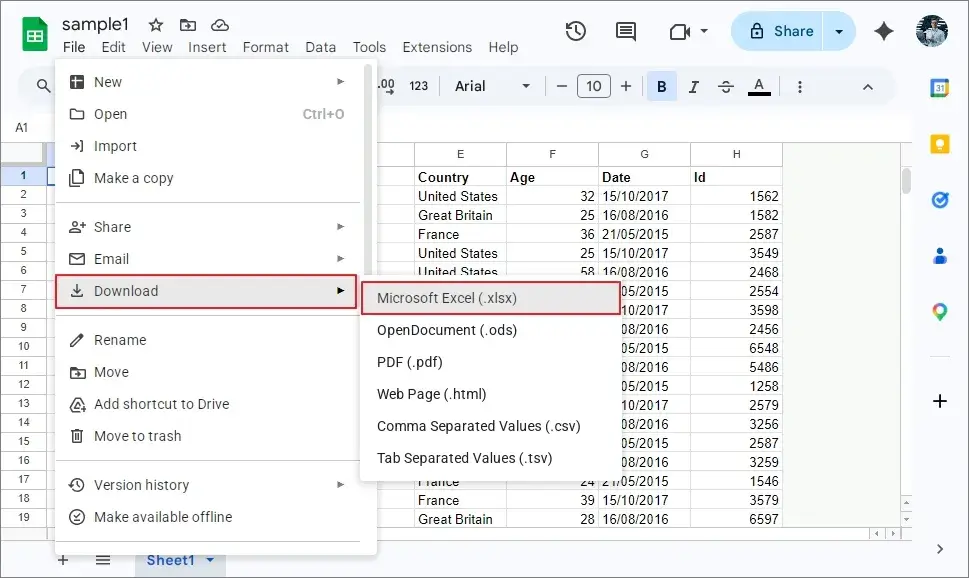Image resolution: width=969 pixels, height=578 pixels.
Task: Click the font size field 10
Action: coord(593,86)
